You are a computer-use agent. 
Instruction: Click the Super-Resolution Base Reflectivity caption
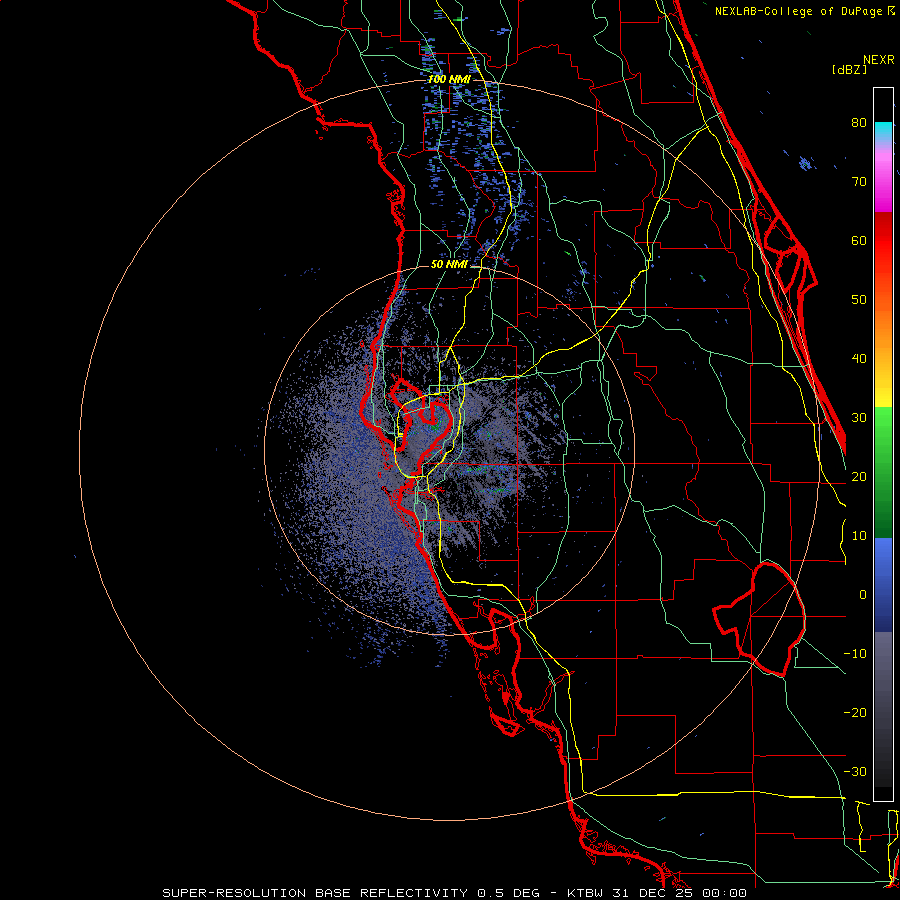[454, 893]
